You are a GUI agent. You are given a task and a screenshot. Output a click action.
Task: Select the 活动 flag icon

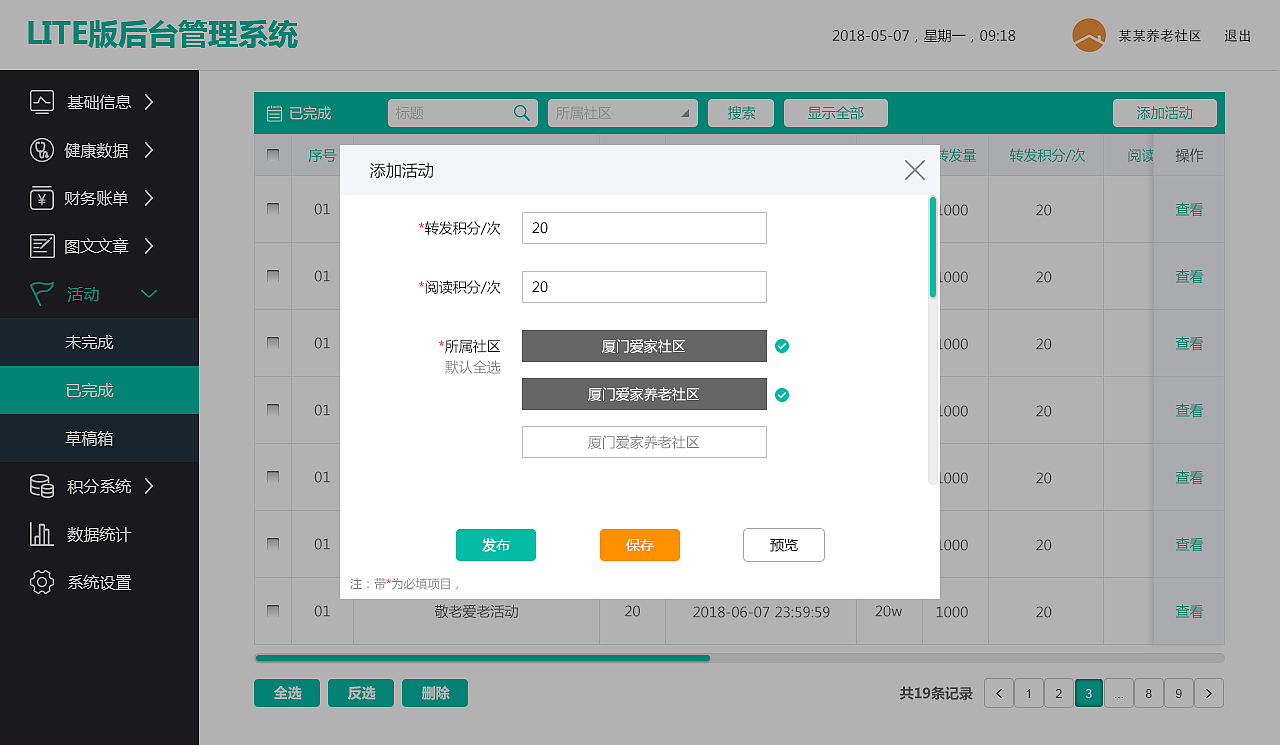click(40, 294)
